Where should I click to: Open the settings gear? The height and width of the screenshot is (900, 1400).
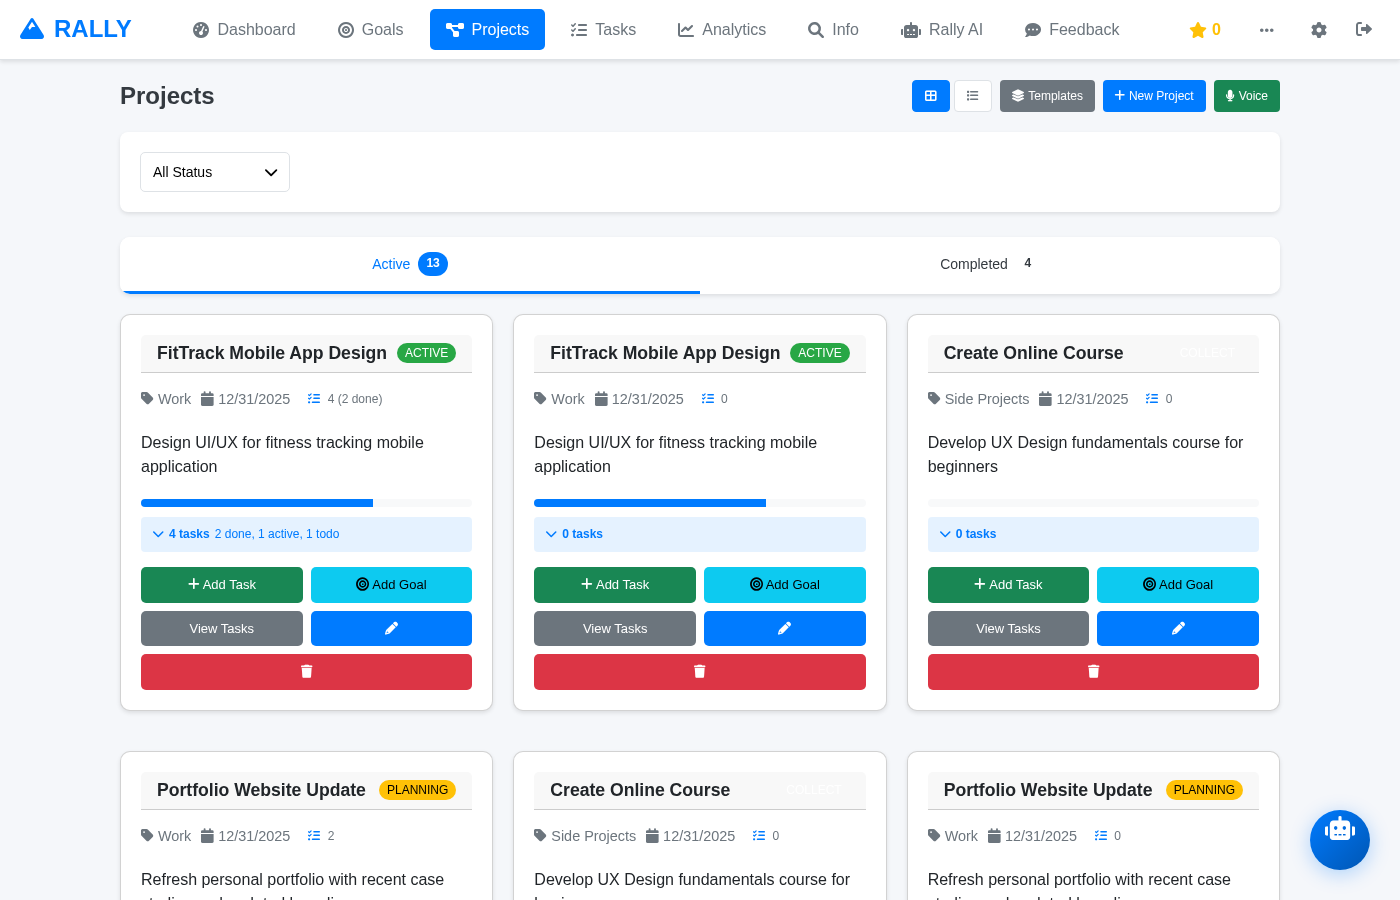pos(1319,30)
